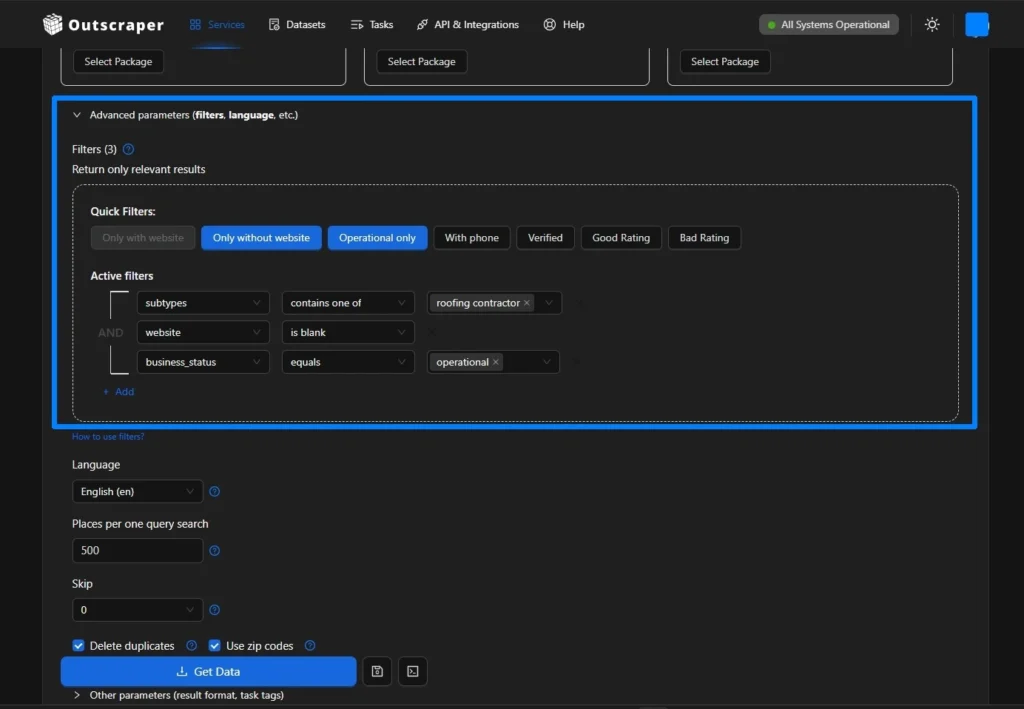Click the Get Data button
Screen dimensions: 1024x709
208,671
